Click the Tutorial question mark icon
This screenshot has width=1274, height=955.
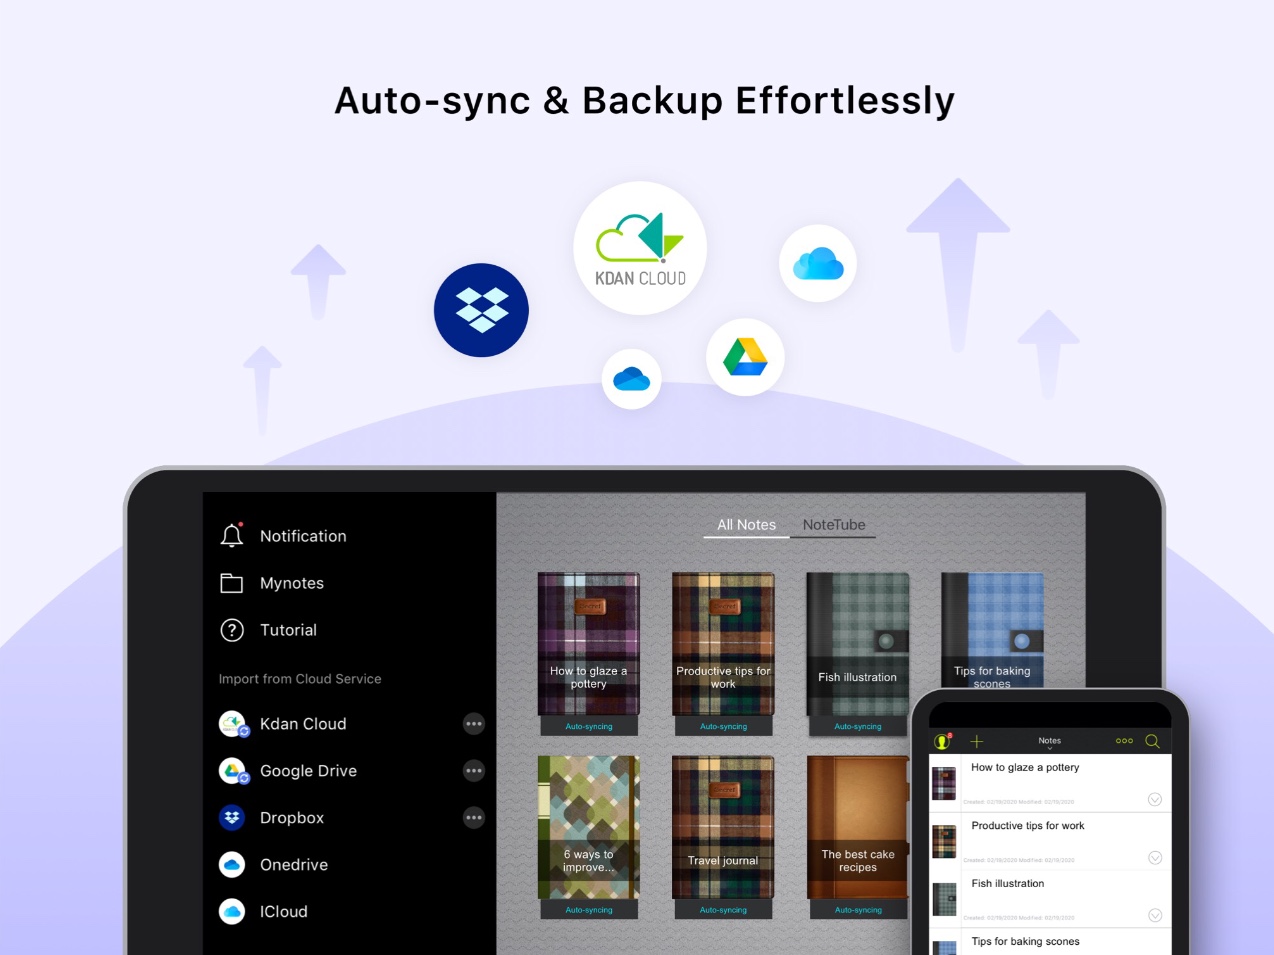[x=232, y=630]
